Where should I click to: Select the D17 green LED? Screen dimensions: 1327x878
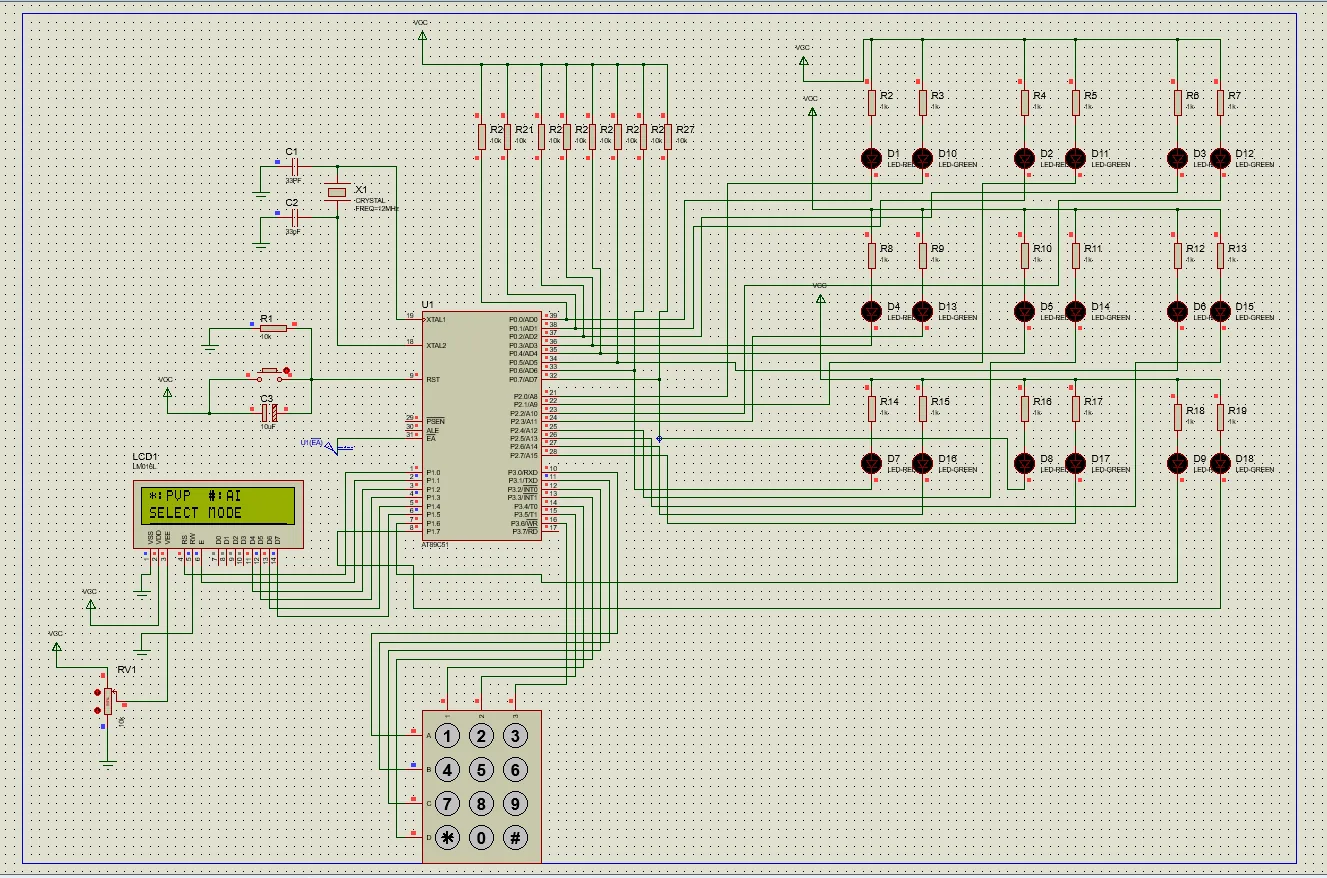click(1075, 463)
